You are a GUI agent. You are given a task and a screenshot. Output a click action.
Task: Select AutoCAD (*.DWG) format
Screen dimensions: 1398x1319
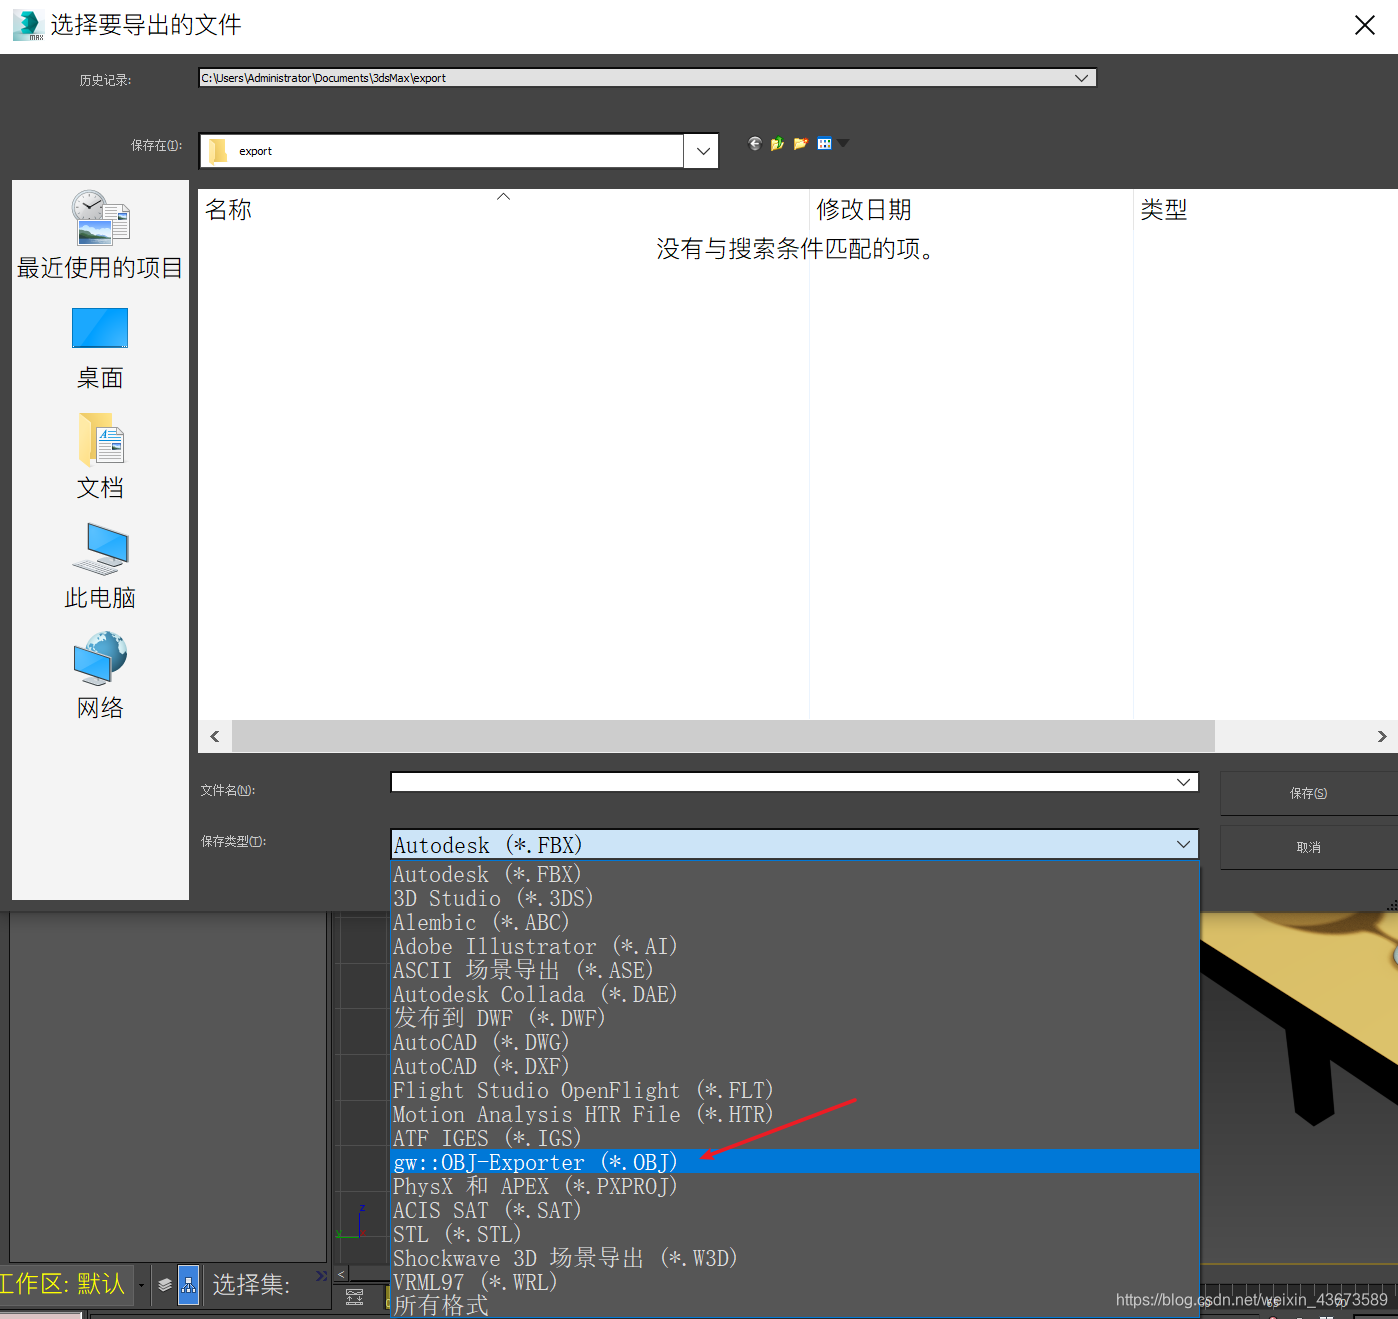click(x=795, y=1042)
